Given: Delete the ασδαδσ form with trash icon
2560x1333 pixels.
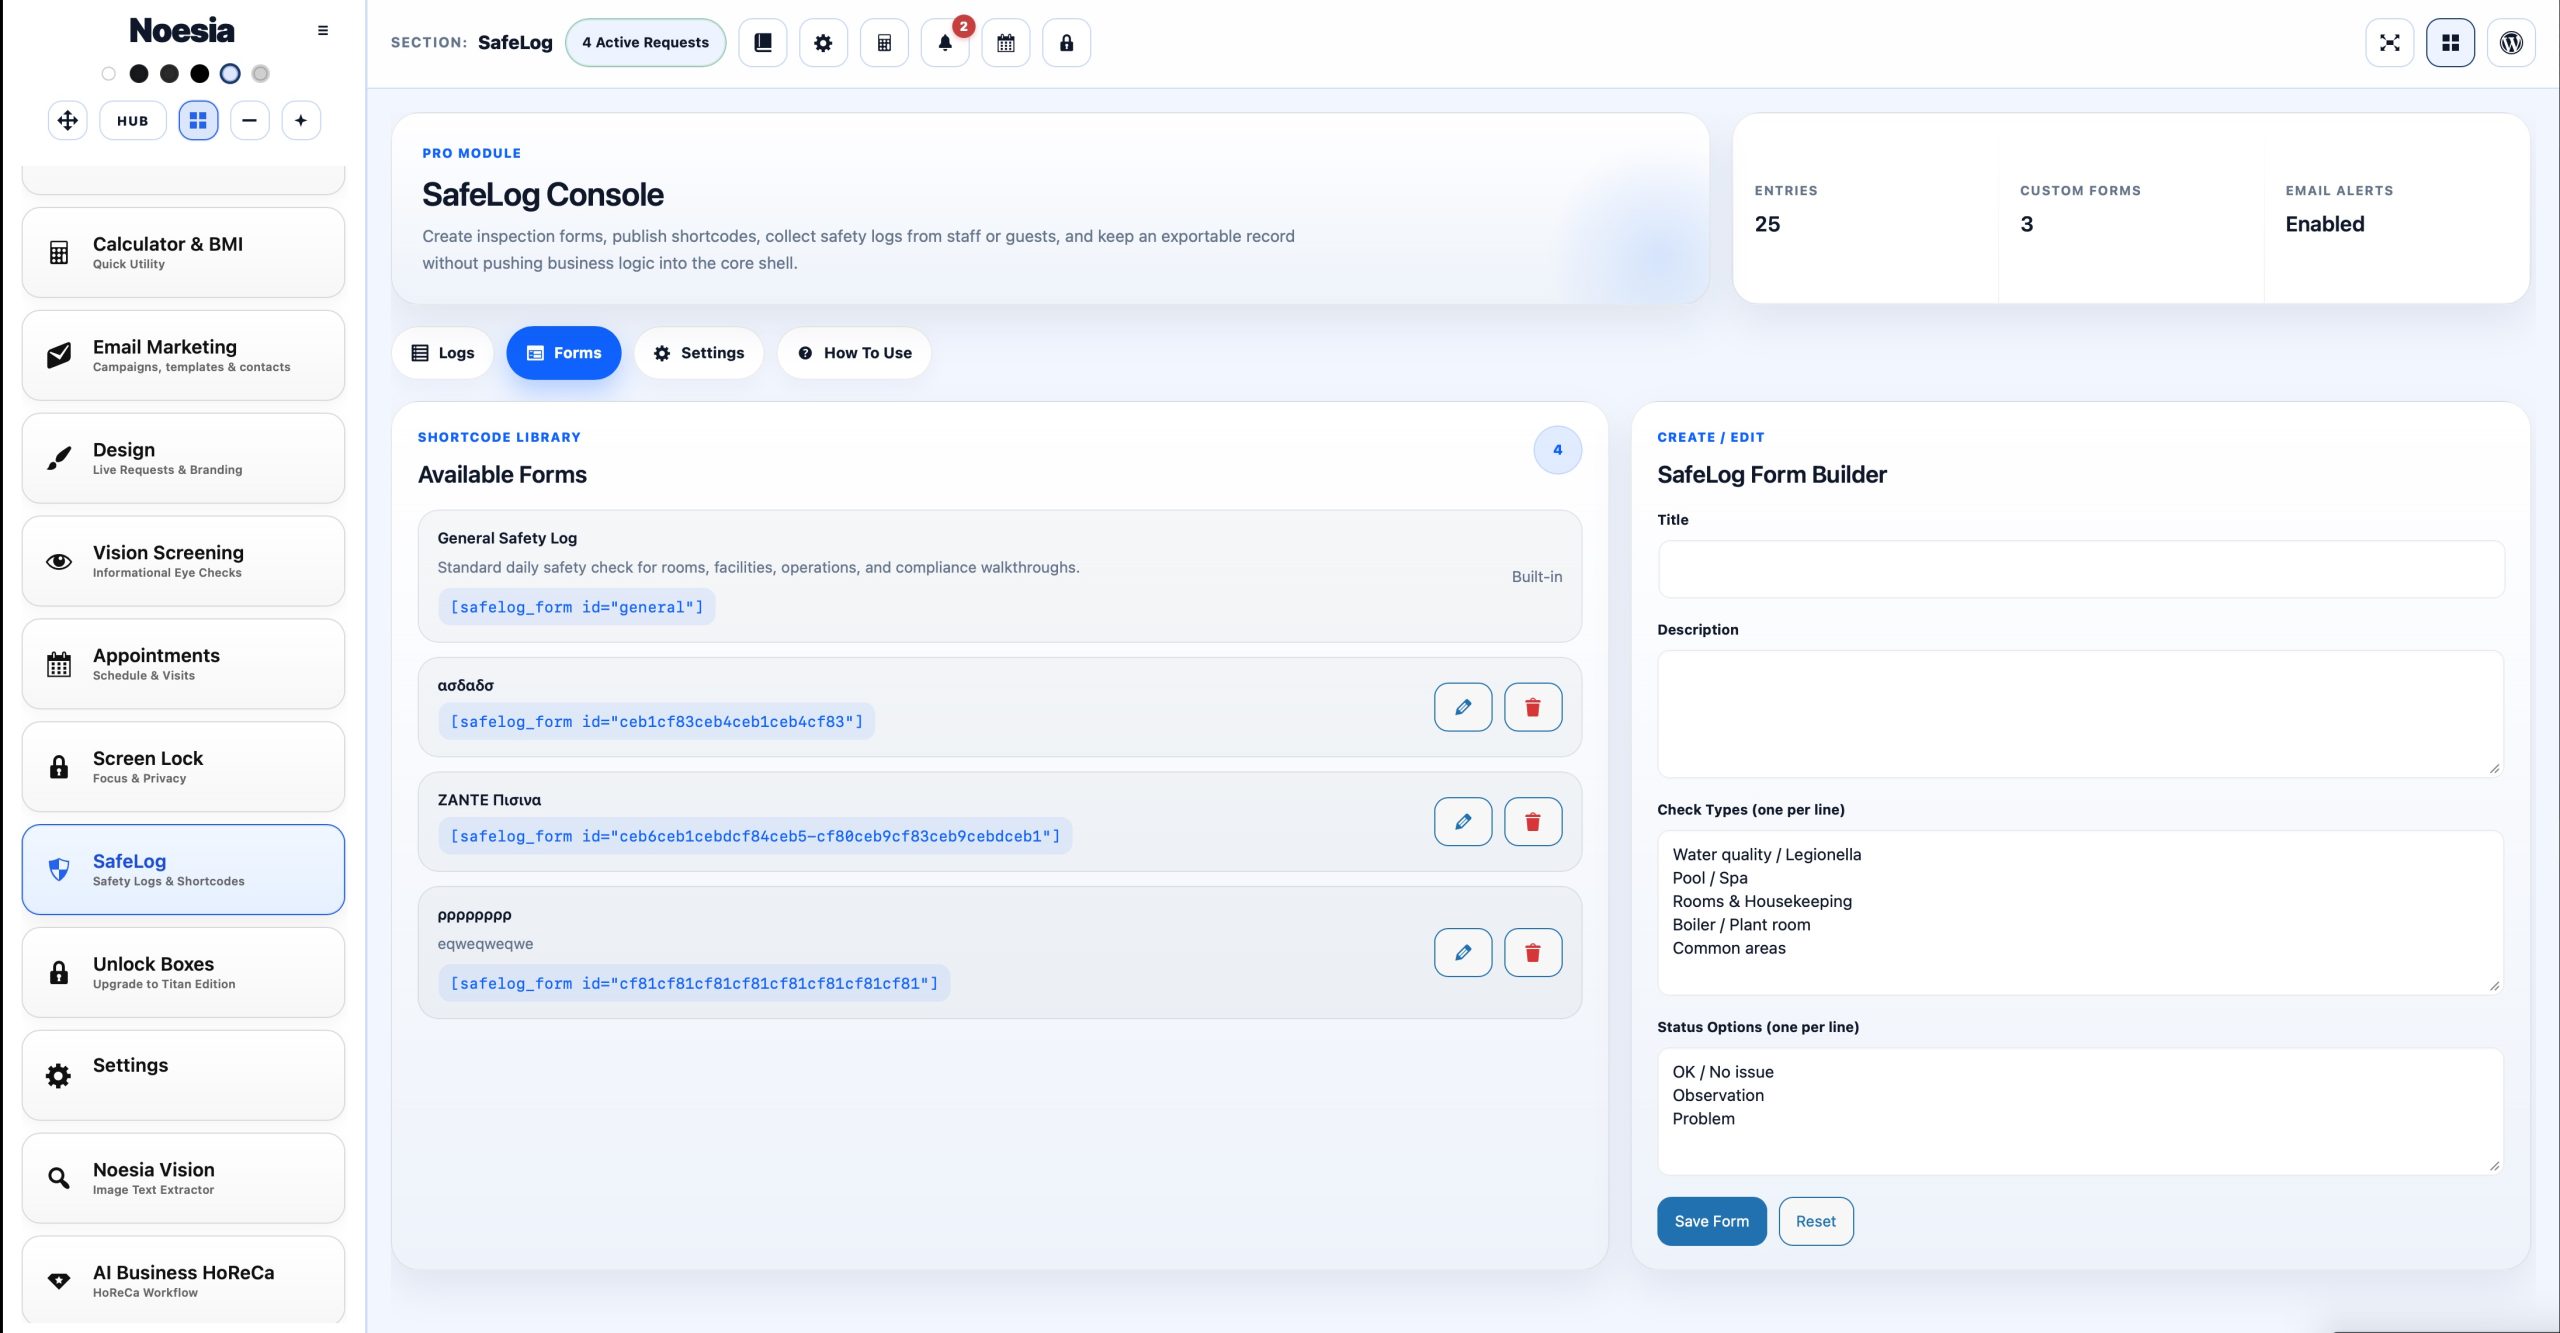Looking at the screenshot, I should [x=1533, y=707].
